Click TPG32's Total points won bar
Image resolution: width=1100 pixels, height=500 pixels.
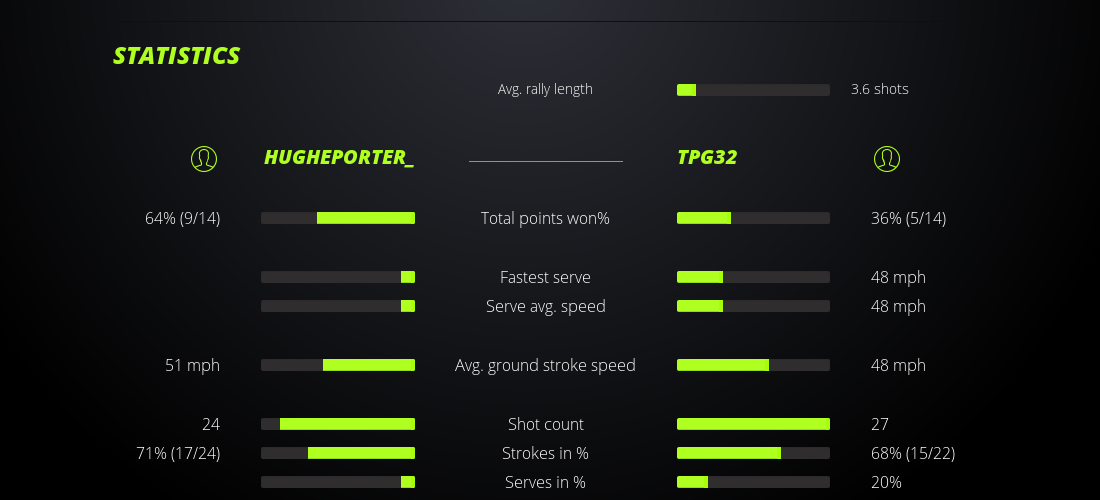753,218
